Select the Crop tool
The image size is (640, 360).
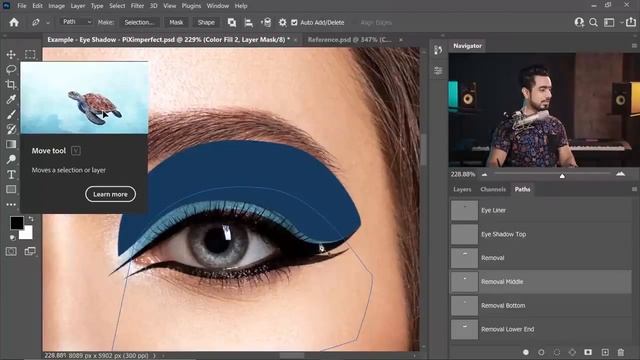pyautogui.click(x=11, y=84)
